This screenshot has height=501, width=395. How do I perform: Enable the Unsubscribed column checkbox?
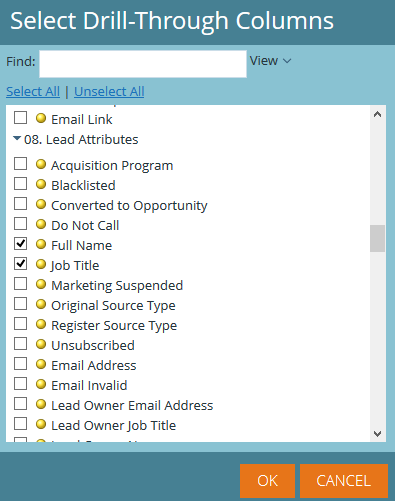[x=20, y=344]
